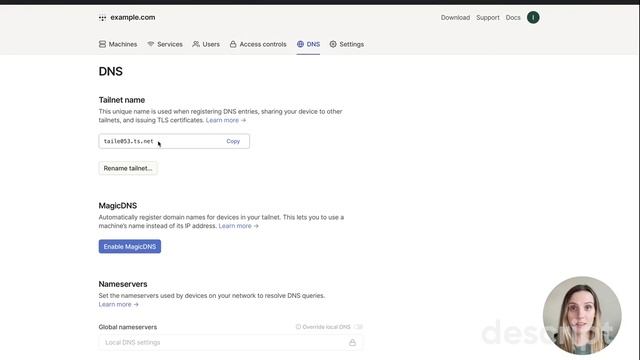Go to the Users tab
Screen dimensions: 640x360
coord(206,44)
